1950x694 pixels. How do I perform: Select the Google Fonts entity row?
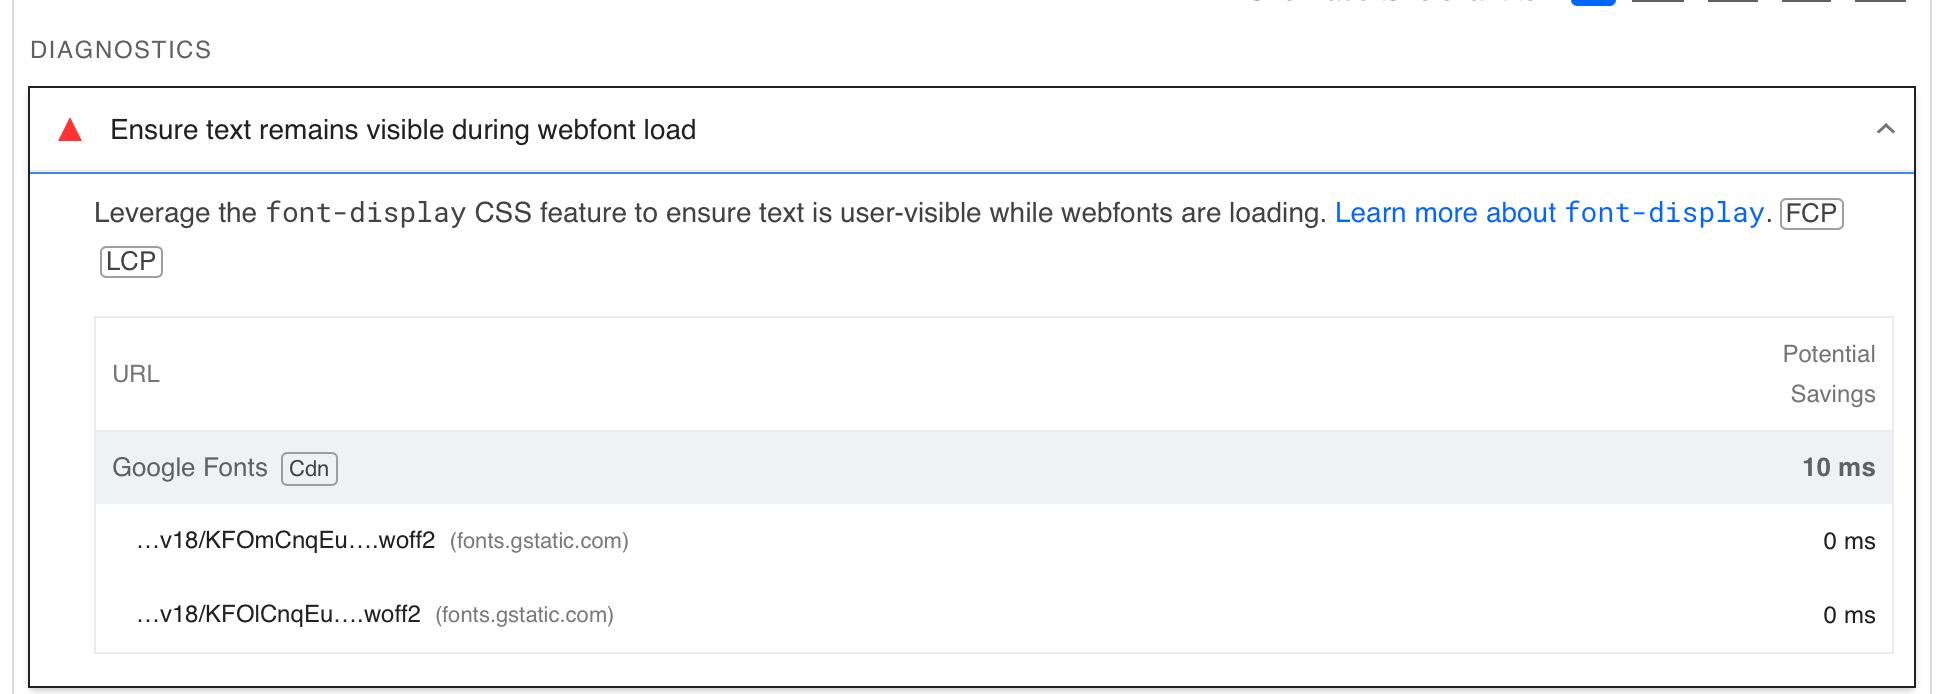pyautogui.click(x=994, y=467)
